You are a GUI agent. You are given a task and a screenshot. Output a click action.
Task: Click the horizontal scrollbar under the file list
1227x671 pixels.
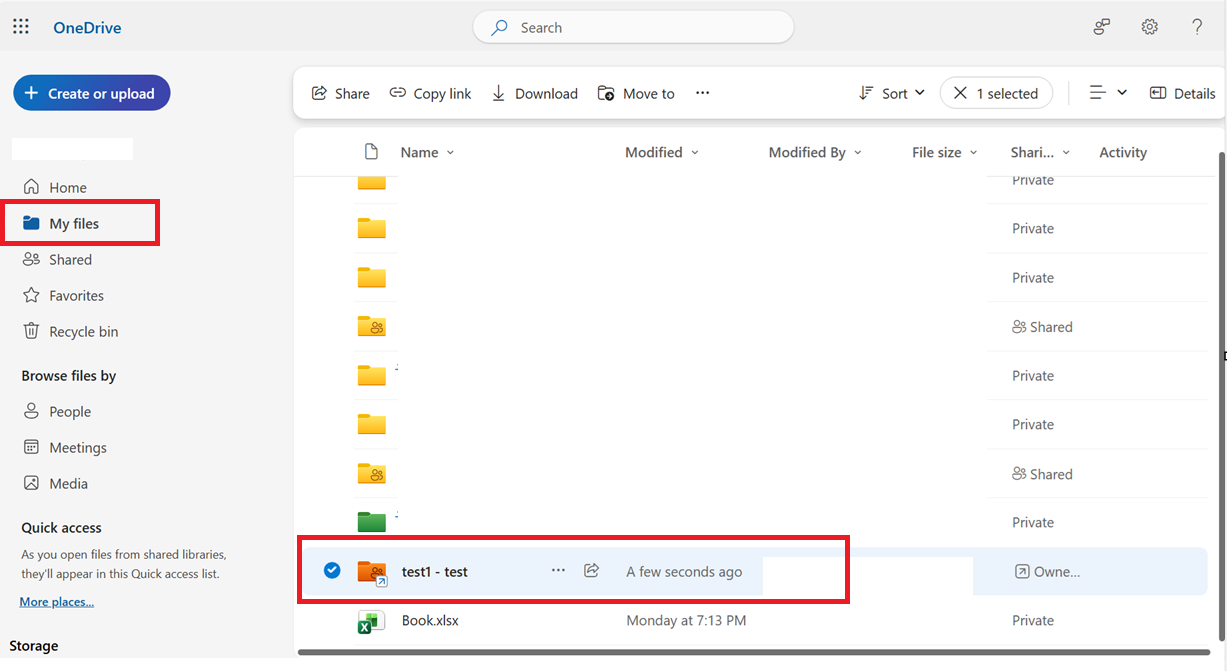[x=755, y=653]
